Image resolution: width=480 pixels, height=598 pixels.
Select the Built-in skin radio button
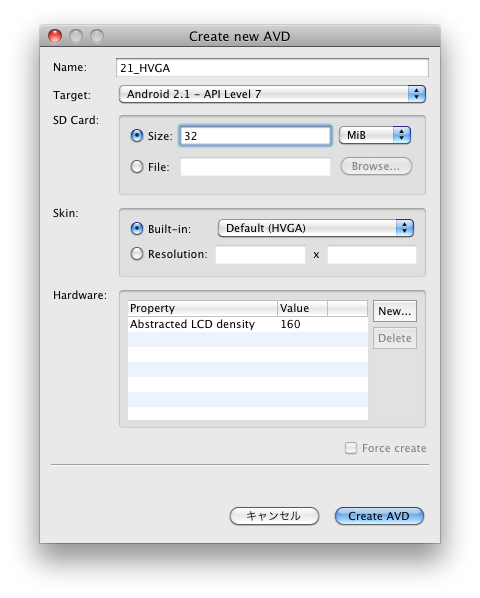136,228
